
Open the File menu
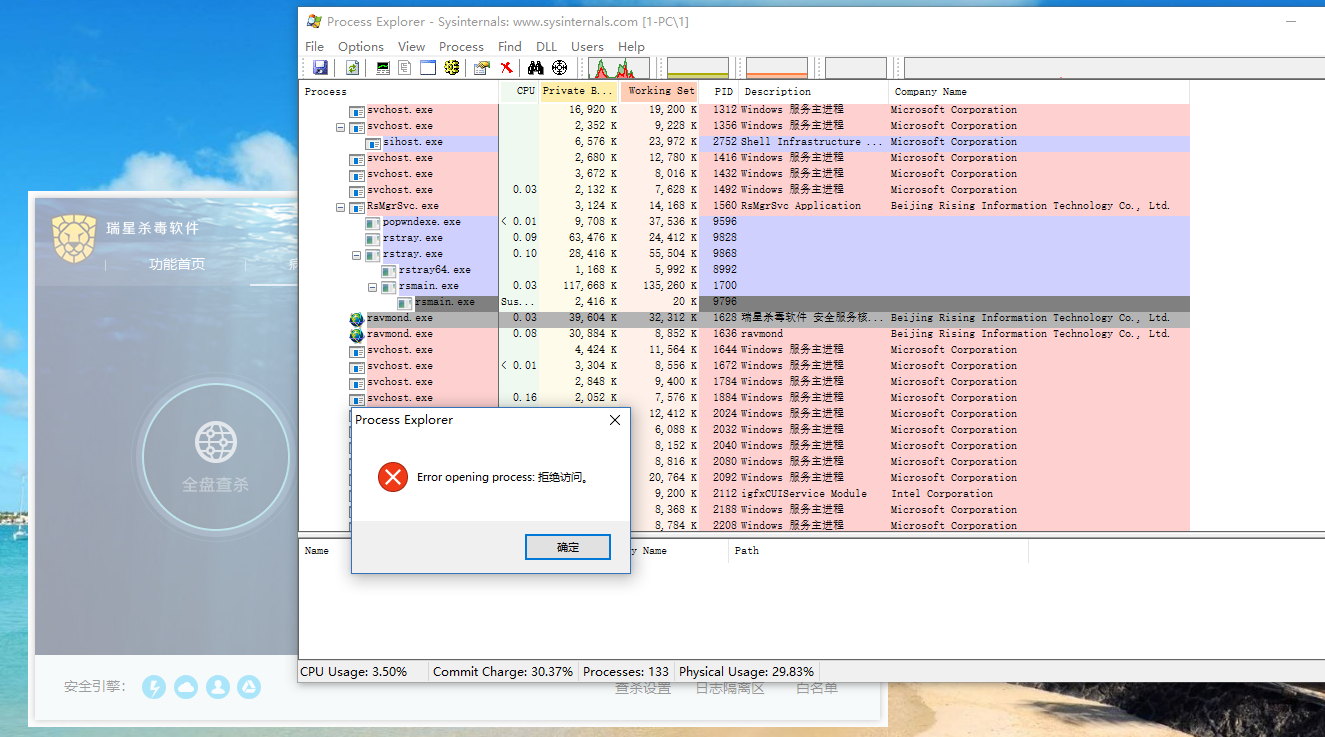314,47
